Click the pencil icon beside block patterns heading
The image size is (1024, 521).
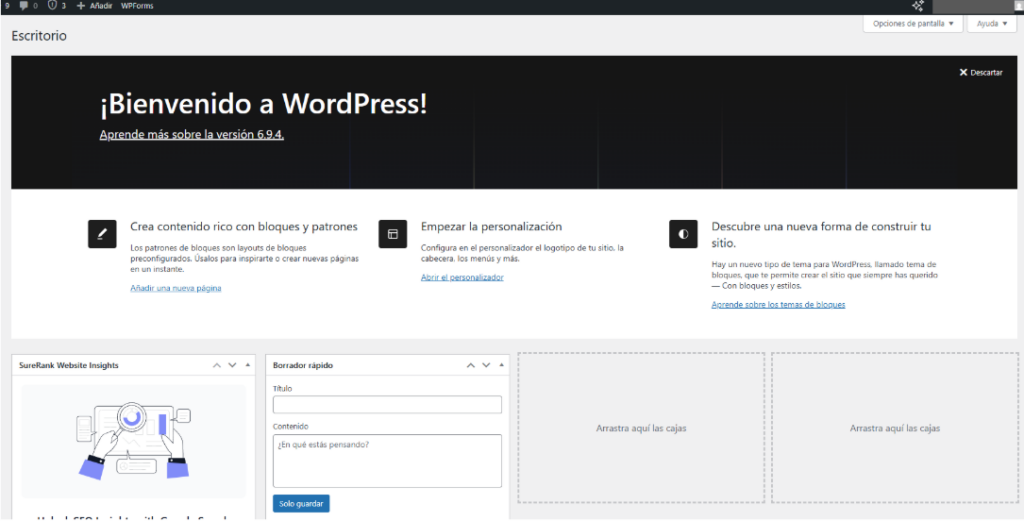(x=103, y=234)
